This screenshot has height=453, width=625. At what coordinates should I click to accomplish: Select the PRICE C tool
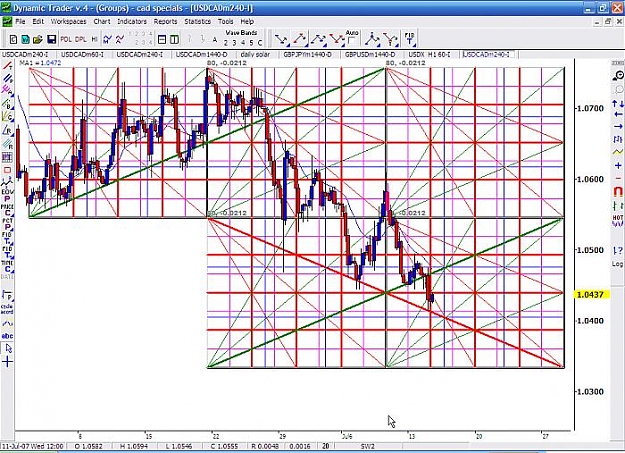pos(7,210)
